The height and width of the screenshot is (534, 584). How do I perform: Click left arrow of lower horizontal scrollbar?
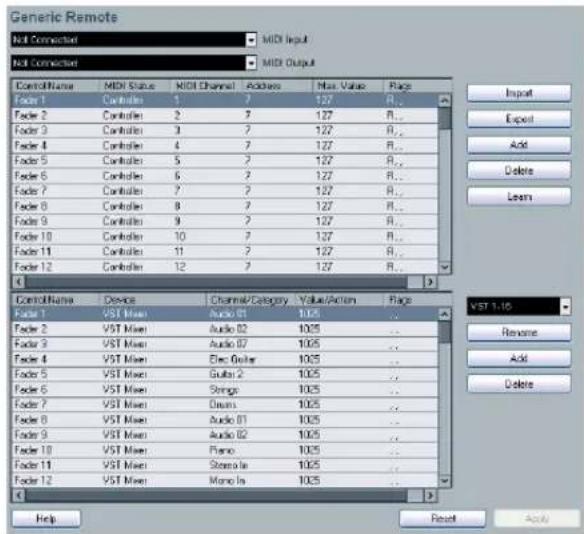coord(19,495)
